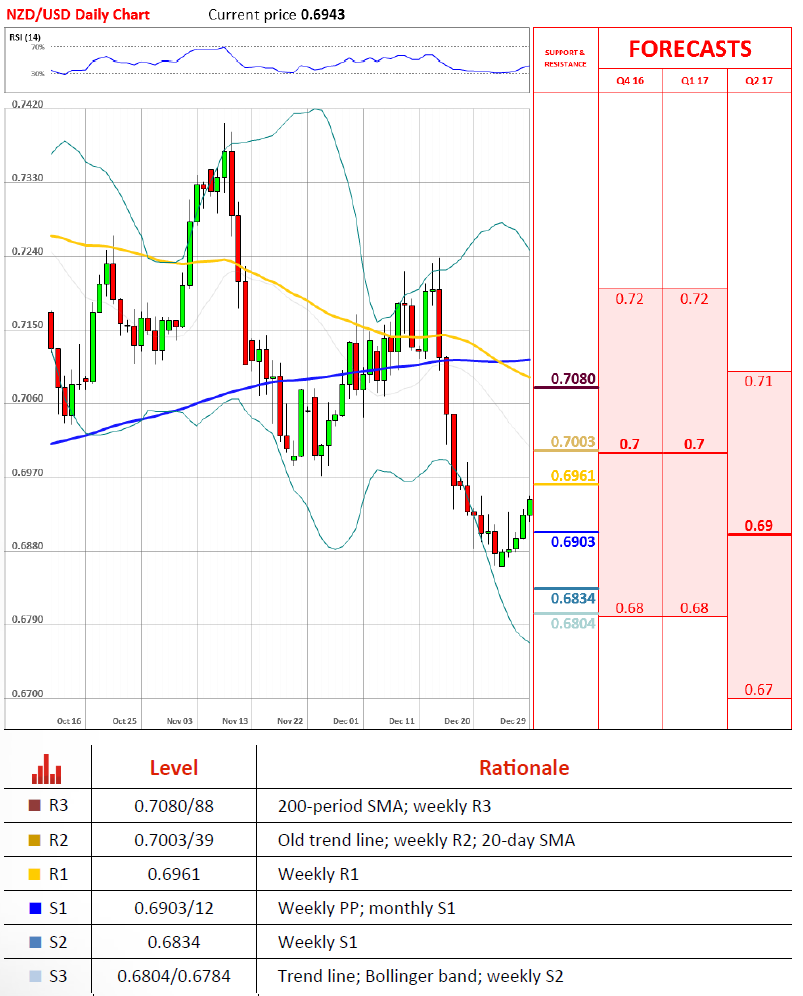Click the Oct 16 date axis label

click(69, 721)
